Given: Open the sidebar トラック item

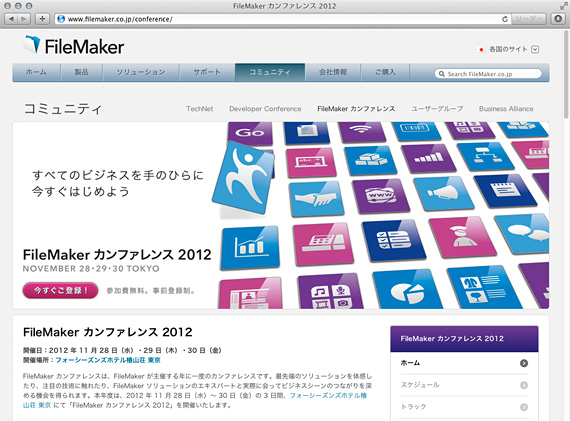Looking at the screenshot, I should point(464,407).
